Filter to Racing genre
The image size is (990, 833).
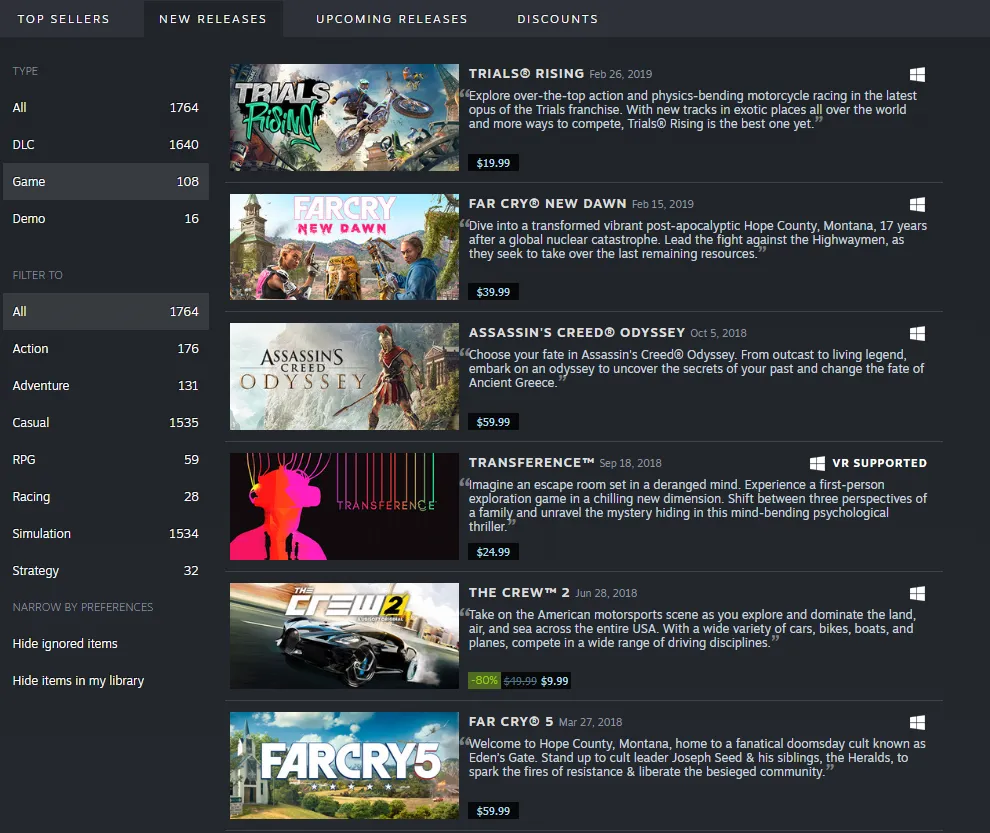105,496
